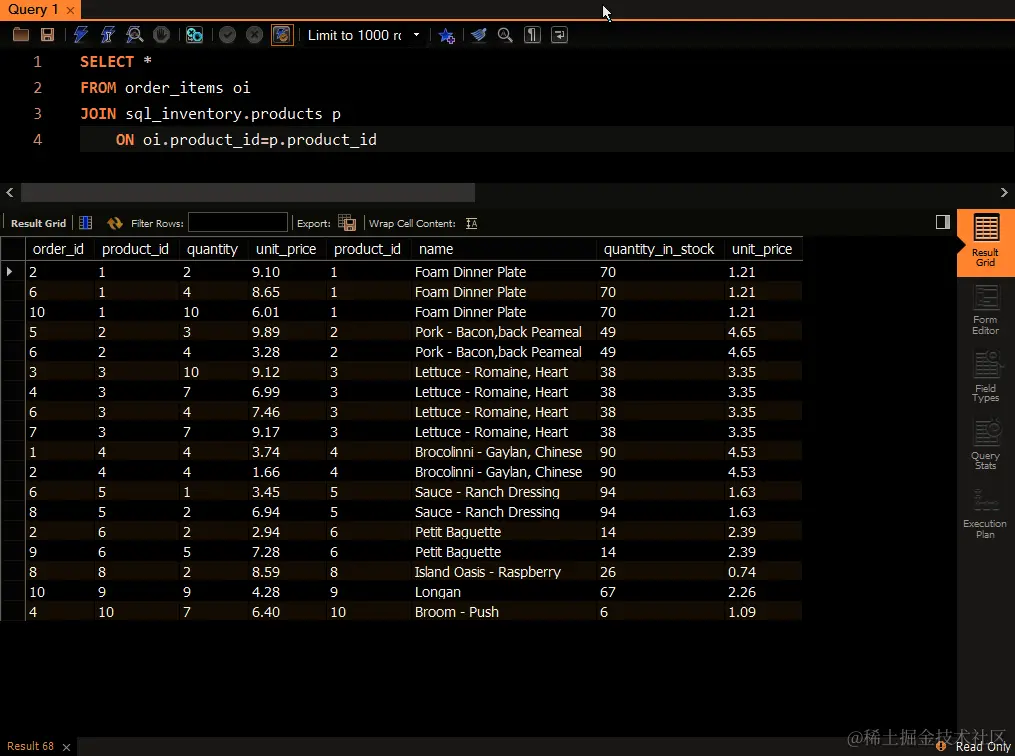Execute the query with lightning bolt icon
The height and width of the screenshot is (756, 1015).
(x=80, y=35)
